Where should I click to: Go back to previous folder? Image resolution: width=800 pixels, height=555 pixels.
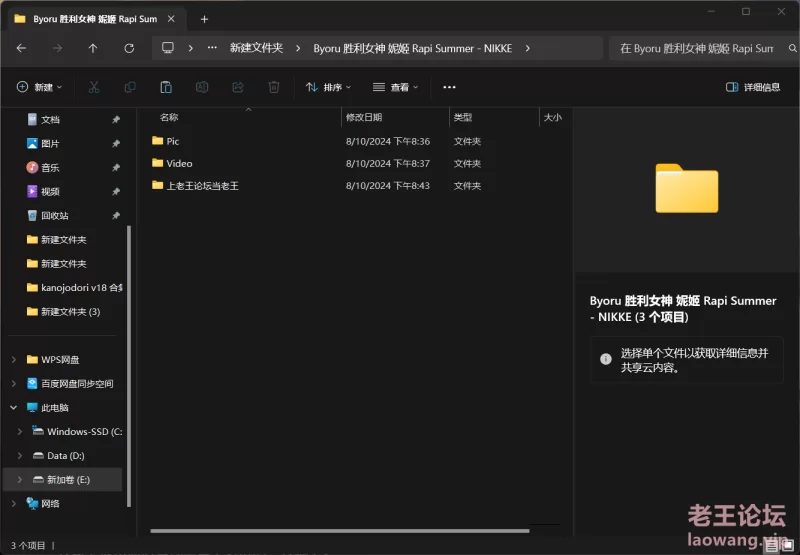[x=21, y=48]
